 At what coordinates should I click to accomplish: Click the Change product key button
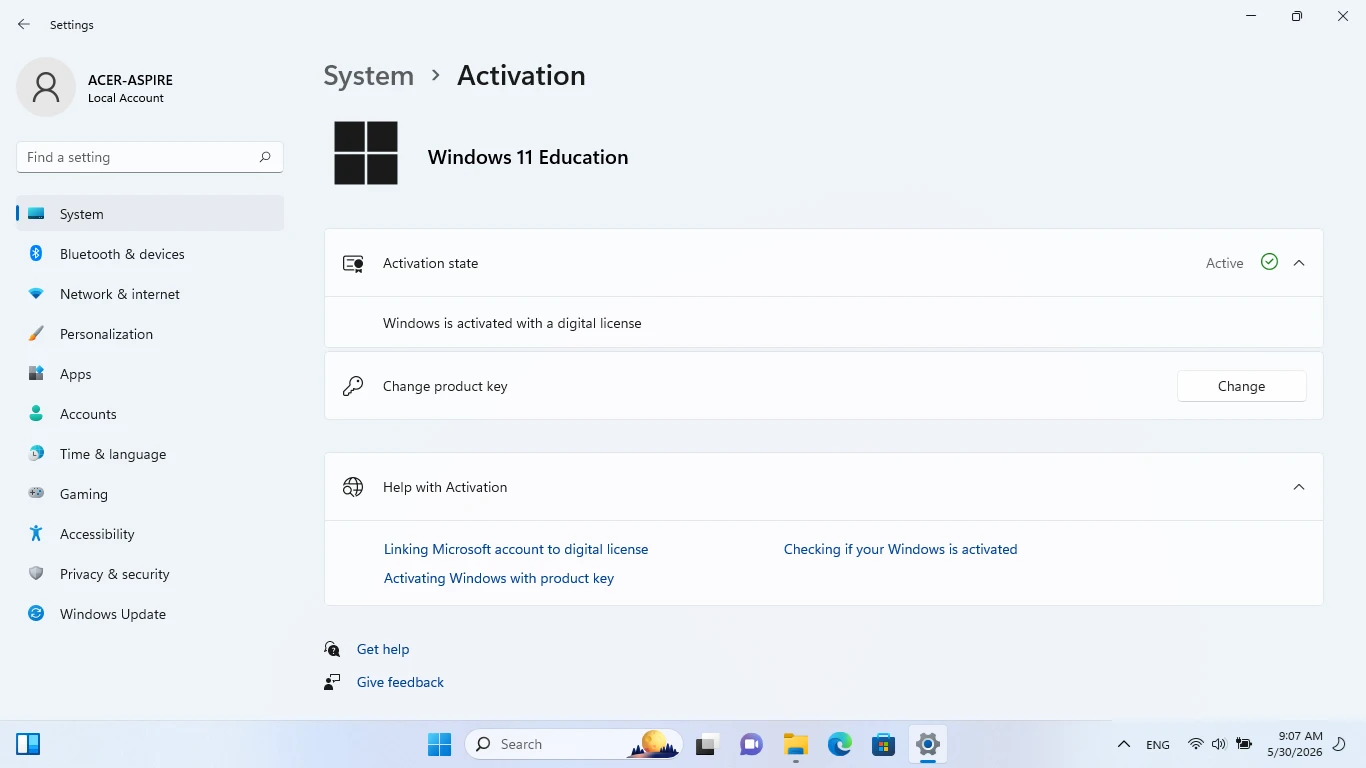pos(1241,386)
